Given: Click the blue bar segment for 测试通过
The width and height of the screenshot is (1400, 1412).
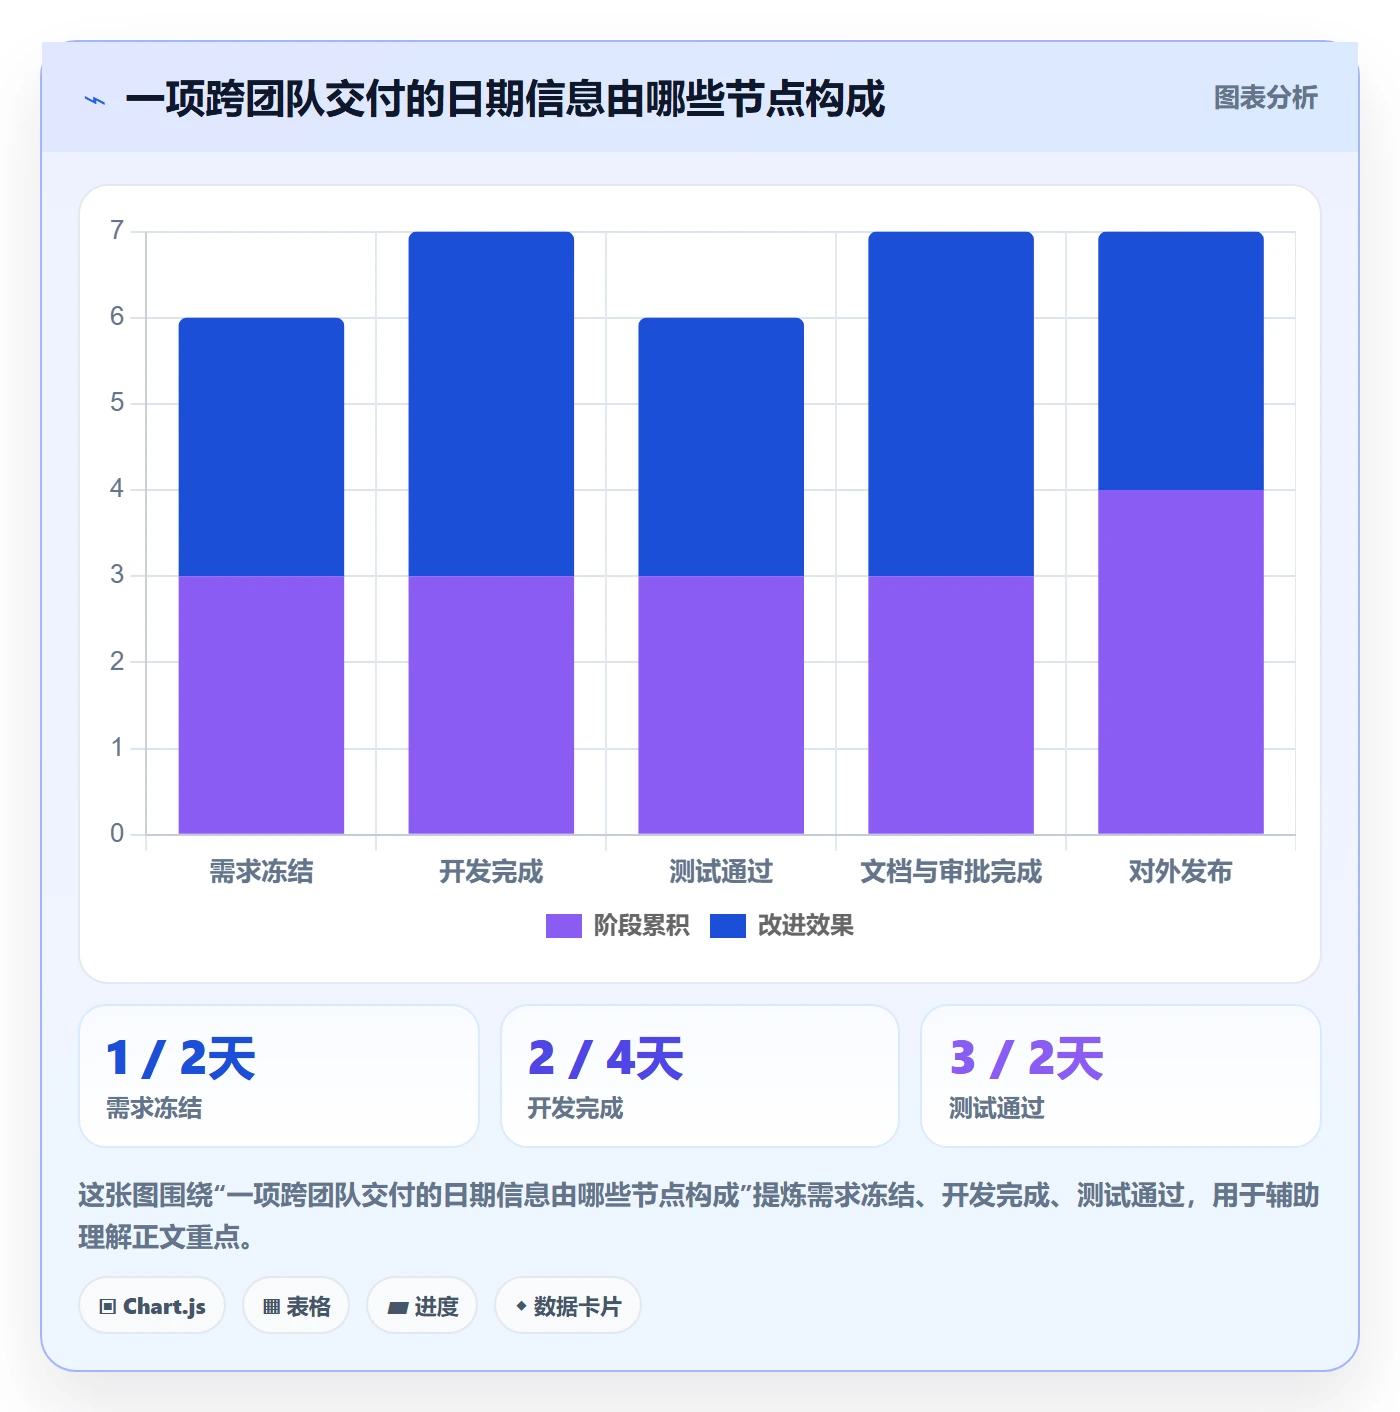Looking at the screenshot, I should 721,447.
